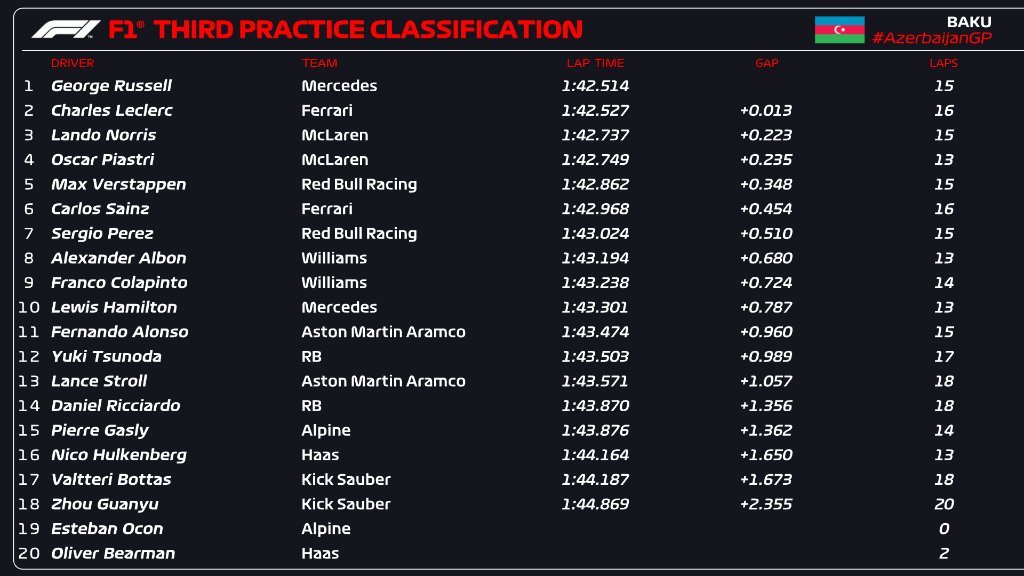Click Max Verstappen's name

coord(118,184)
